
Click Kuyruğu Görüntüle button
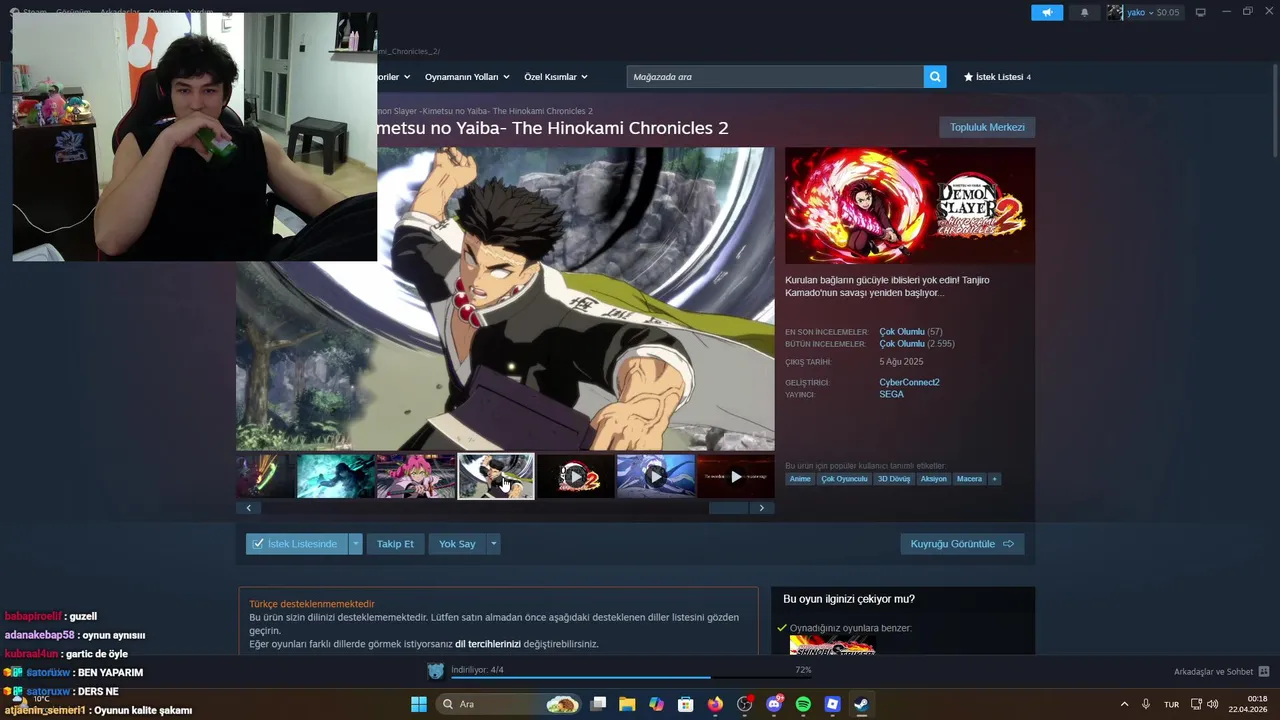coord(962,544)
